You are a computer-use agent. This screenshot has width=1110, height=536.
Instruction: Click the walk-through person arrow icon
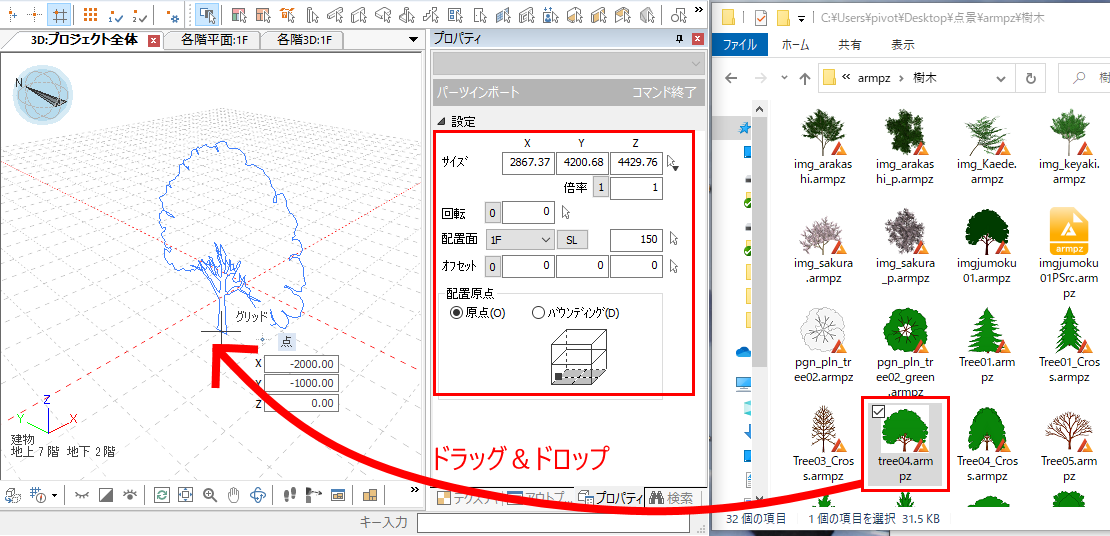(x=314, y=495)
